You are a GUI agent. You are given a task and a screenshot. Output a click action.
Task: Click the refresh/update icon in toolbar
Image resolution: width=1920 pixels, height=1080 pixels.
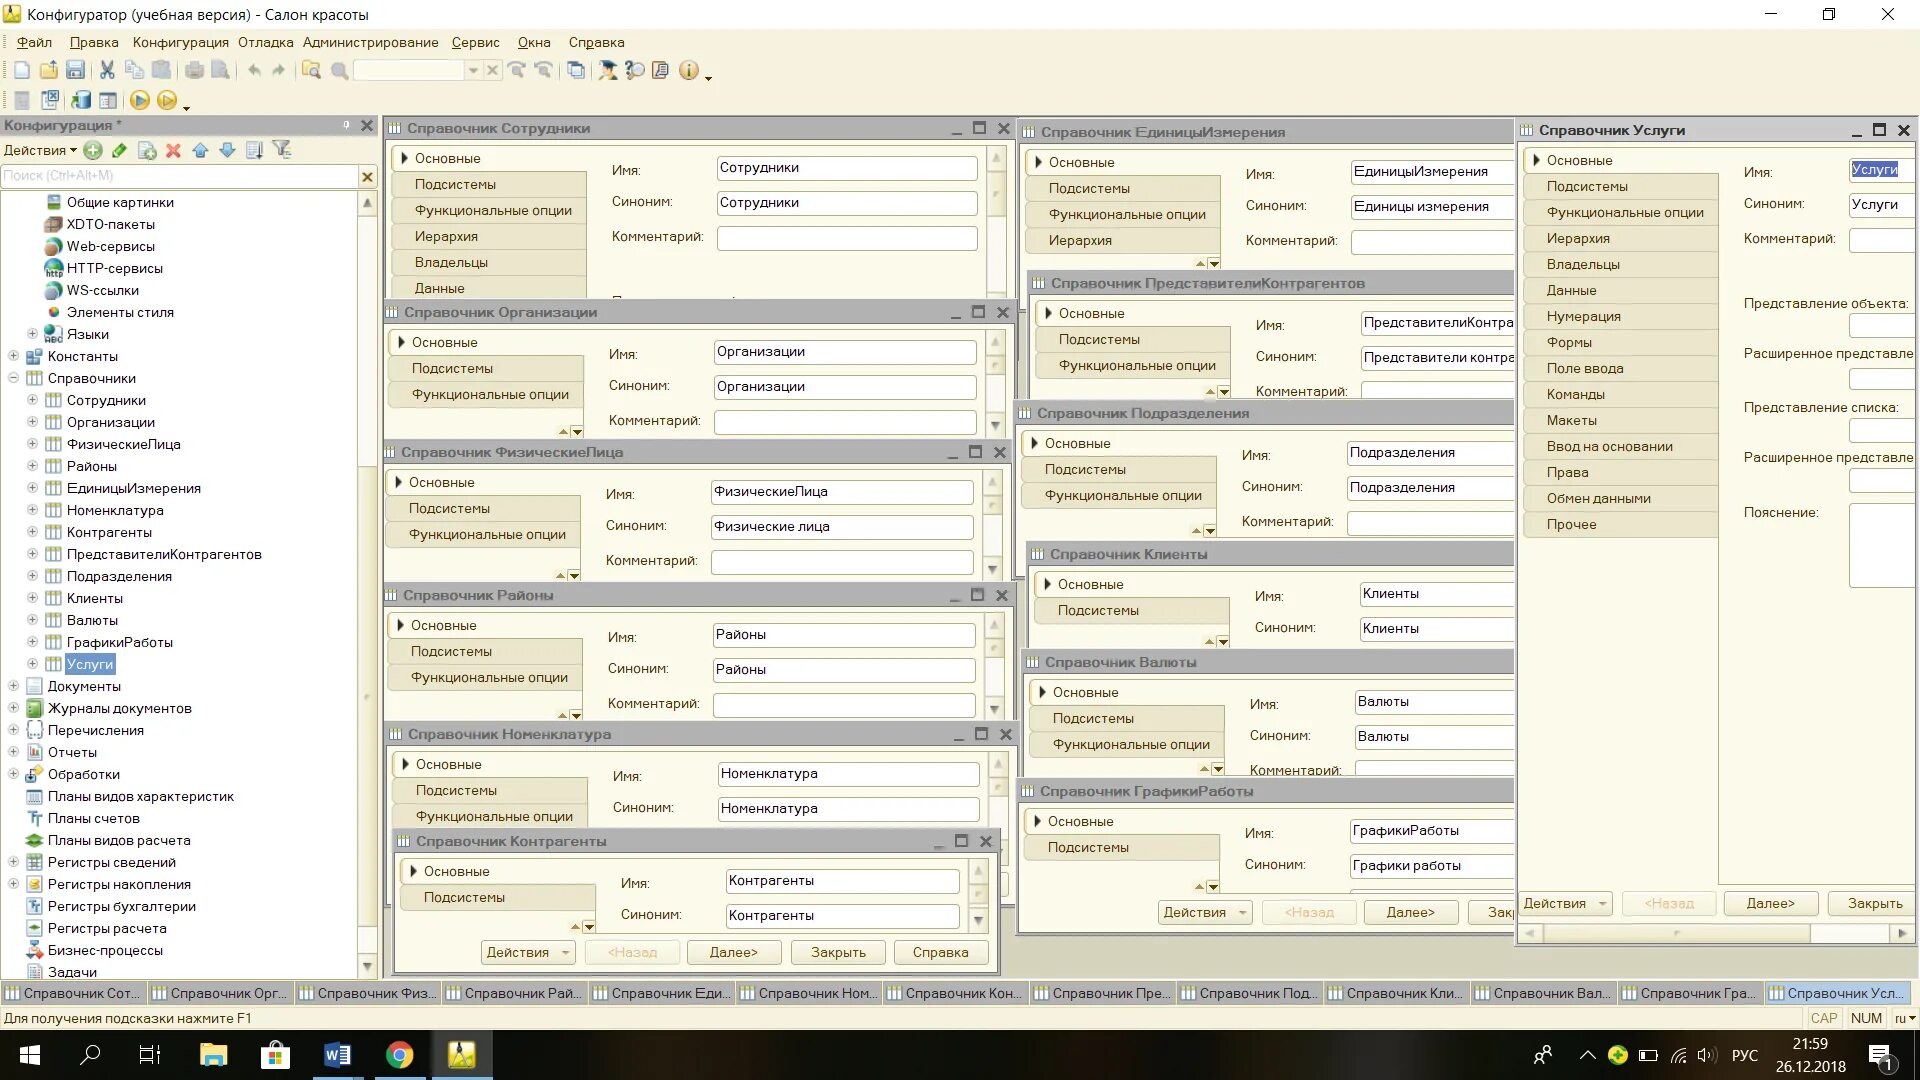tap(80, 99)
